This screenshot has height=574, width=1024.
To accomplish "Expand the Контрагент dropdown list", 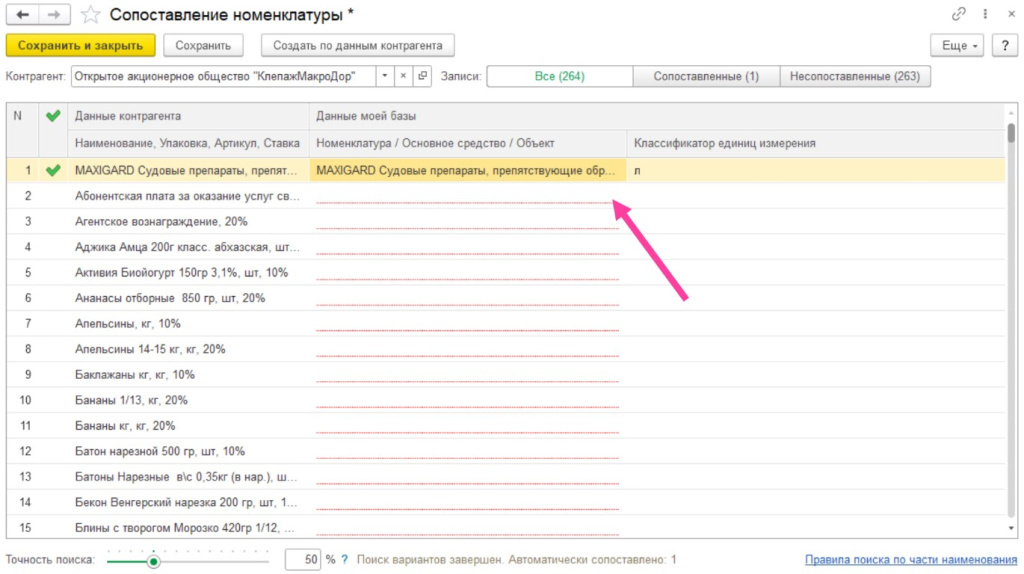I will [385, 76].
